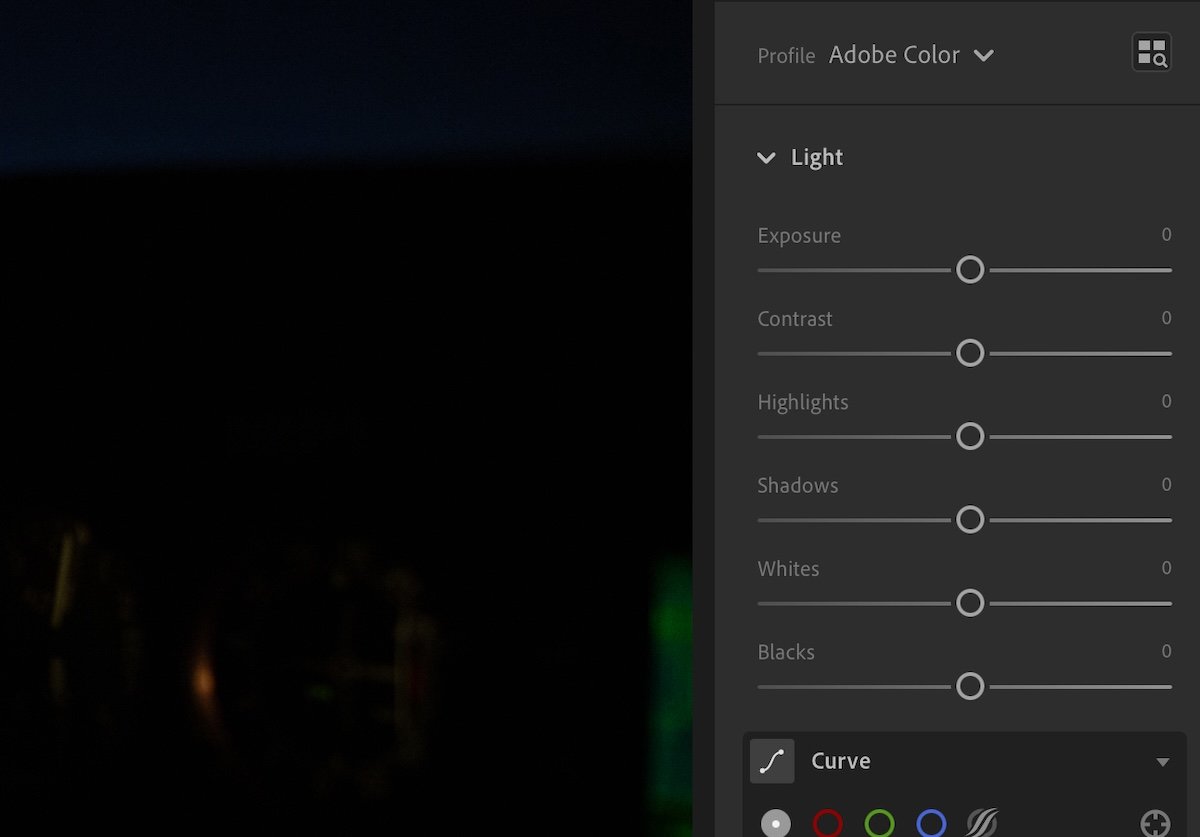Click the Exposure slider handle
This screenshot has width=1200, height=837.
[x=969, y=270]
